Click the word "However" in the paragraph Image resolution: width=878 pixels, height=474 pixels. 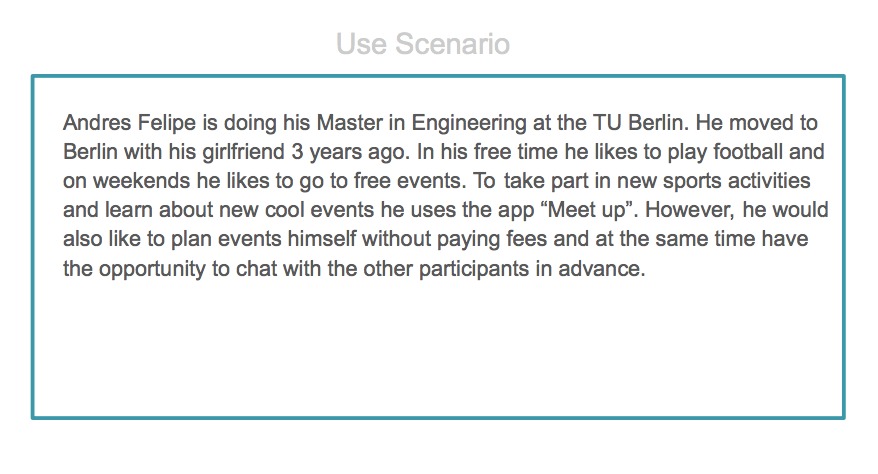tap(663, 211)
